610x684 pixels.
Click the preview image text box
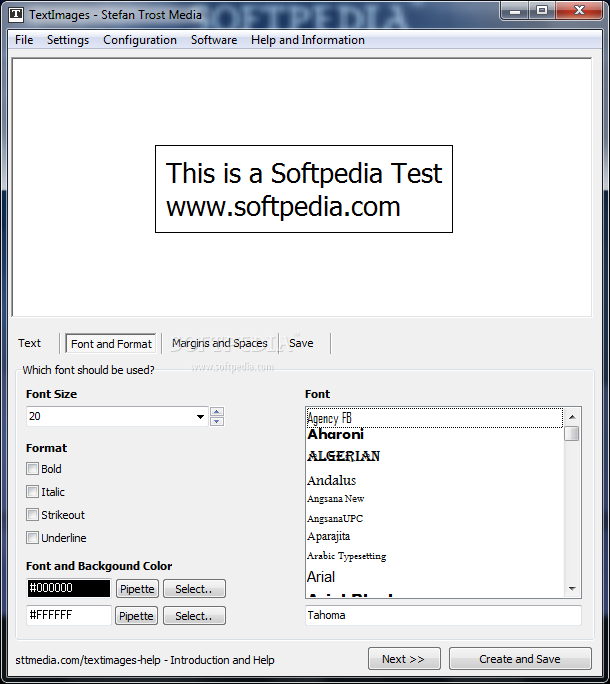[304, 189]
